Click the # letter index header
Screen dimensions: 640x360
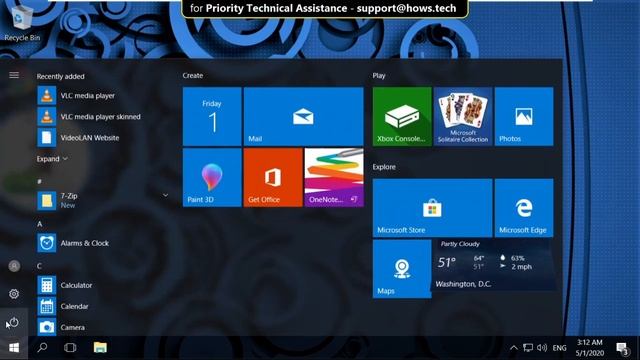coord(39,181)
